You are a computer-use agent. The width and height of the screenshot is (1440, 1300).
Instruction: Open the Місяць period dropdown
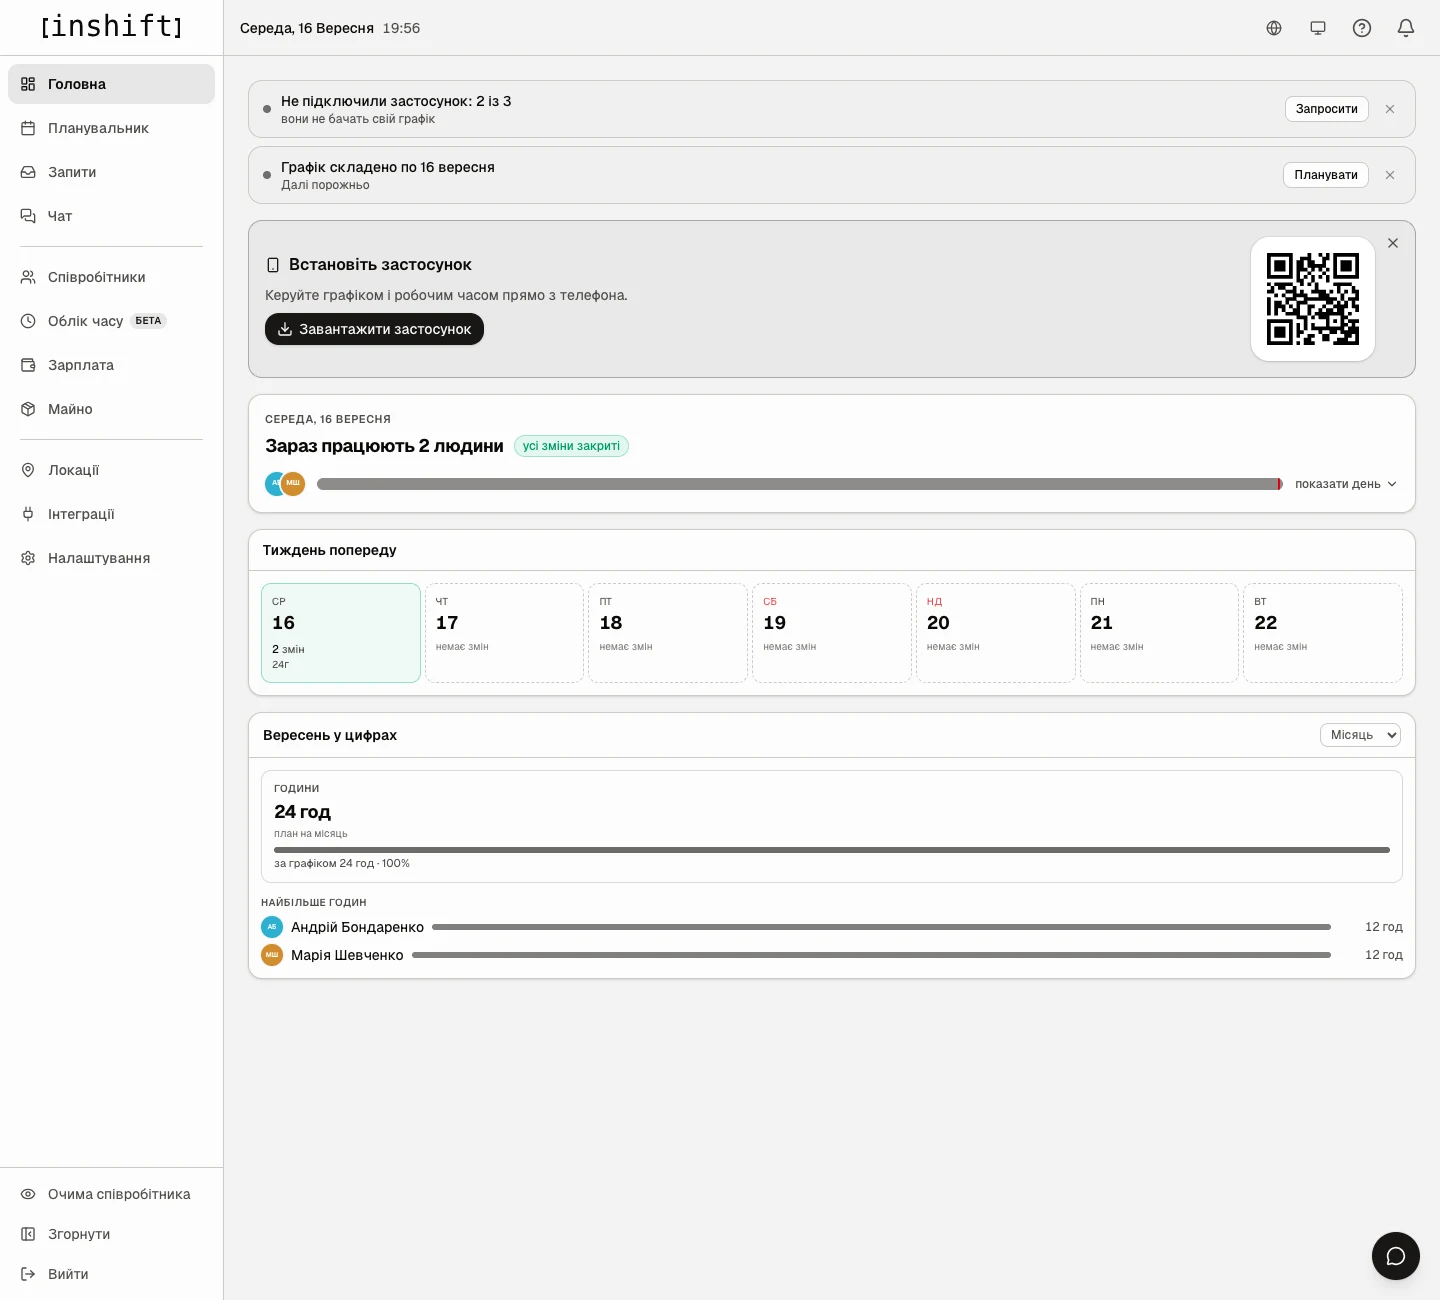[x=1360, y=735]
